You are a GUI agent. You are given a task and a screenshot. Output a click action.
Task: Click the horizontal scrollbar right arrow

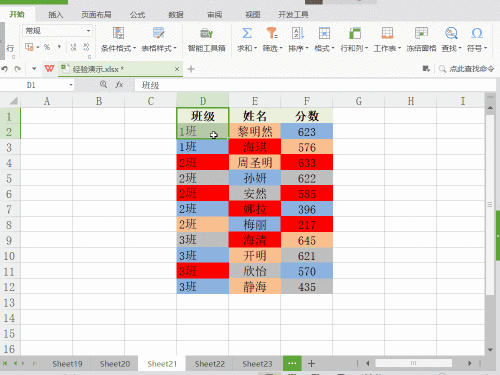pos(470,363)
